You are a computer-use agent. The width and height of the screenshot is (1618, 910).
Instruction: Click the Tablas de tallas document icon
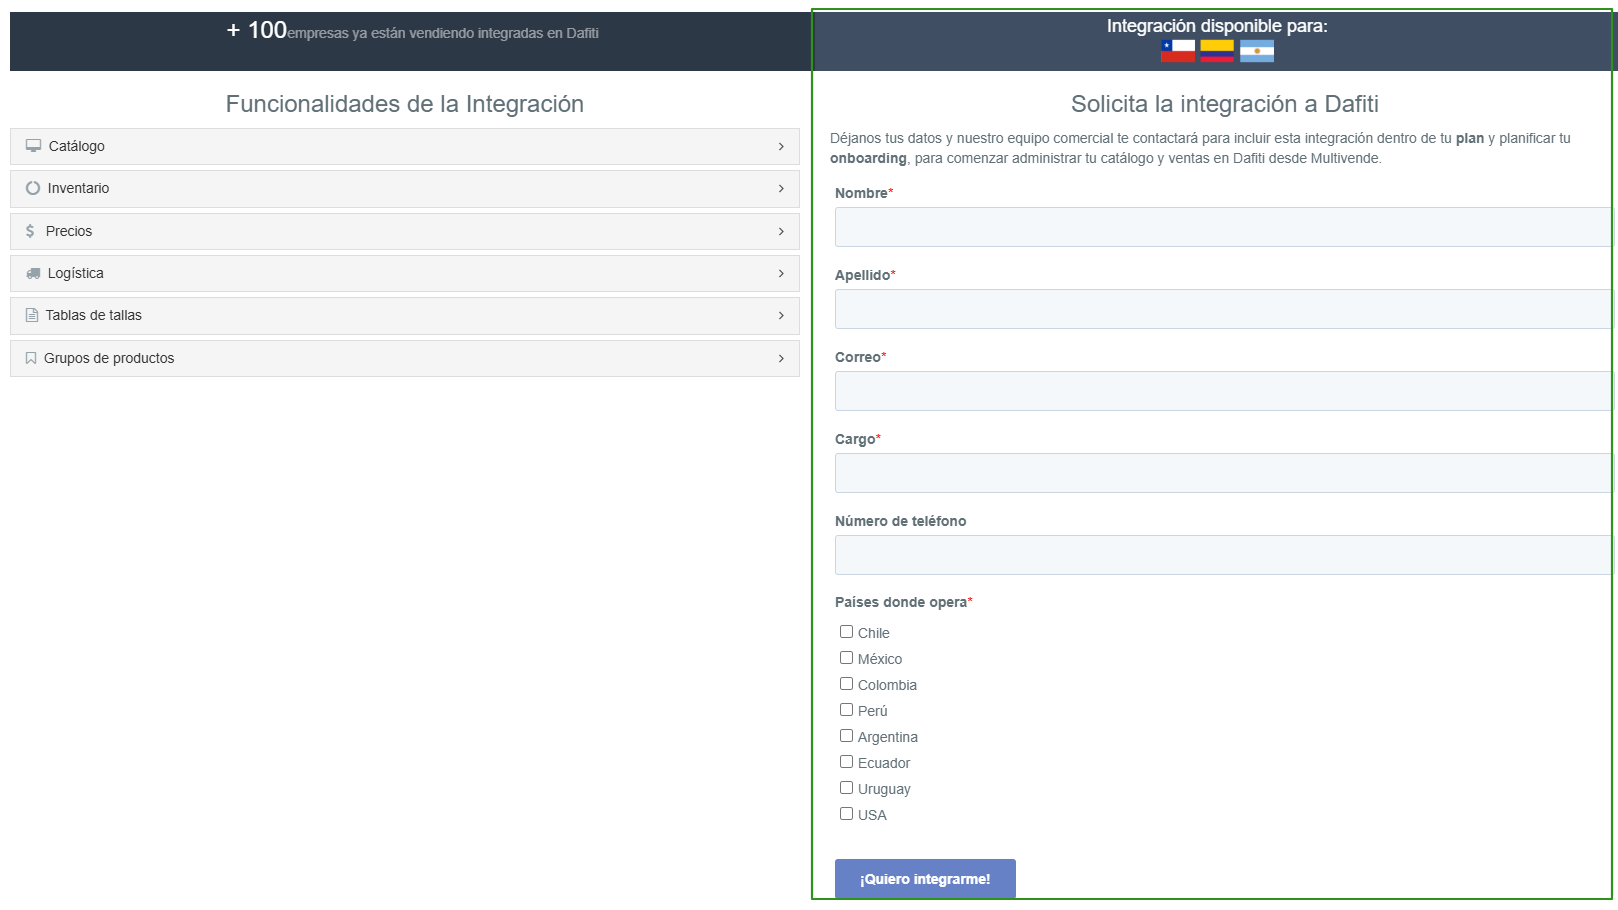tap(32, 315)
